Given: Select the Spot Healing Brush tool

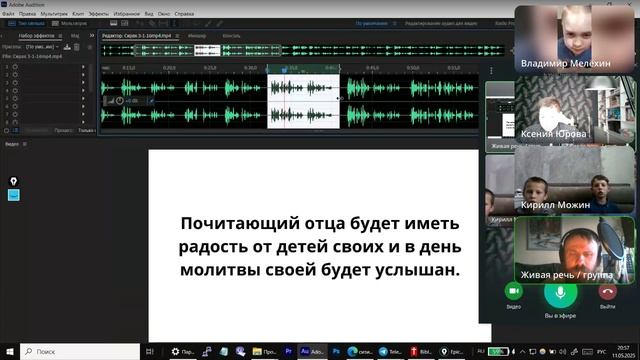Looking at the screenshot, I should pos(220,24).
